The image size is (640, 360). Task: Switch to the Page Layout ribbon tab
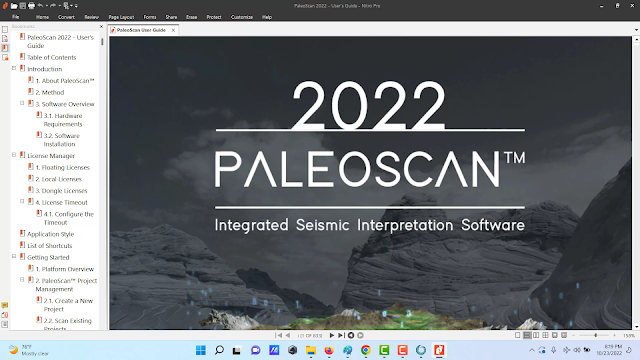coord(121,17)
